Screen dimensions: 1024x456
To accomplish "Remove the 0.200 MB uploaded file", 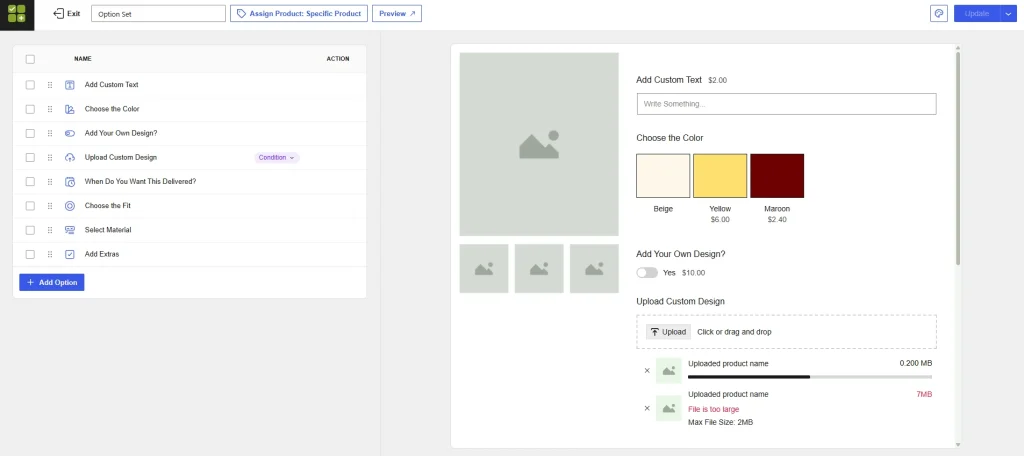I will 647,370.
